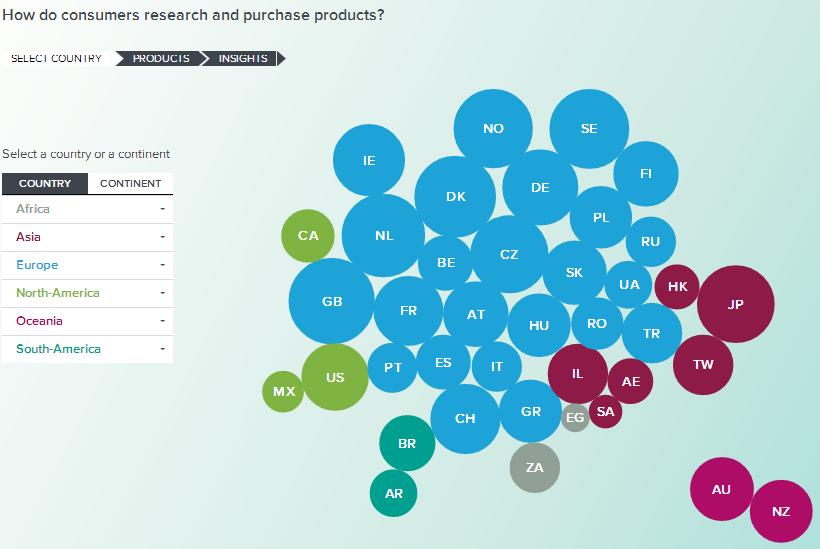Screen dimensions: 820x549
Task: Choose the US bubble
Action: point(335,377)
